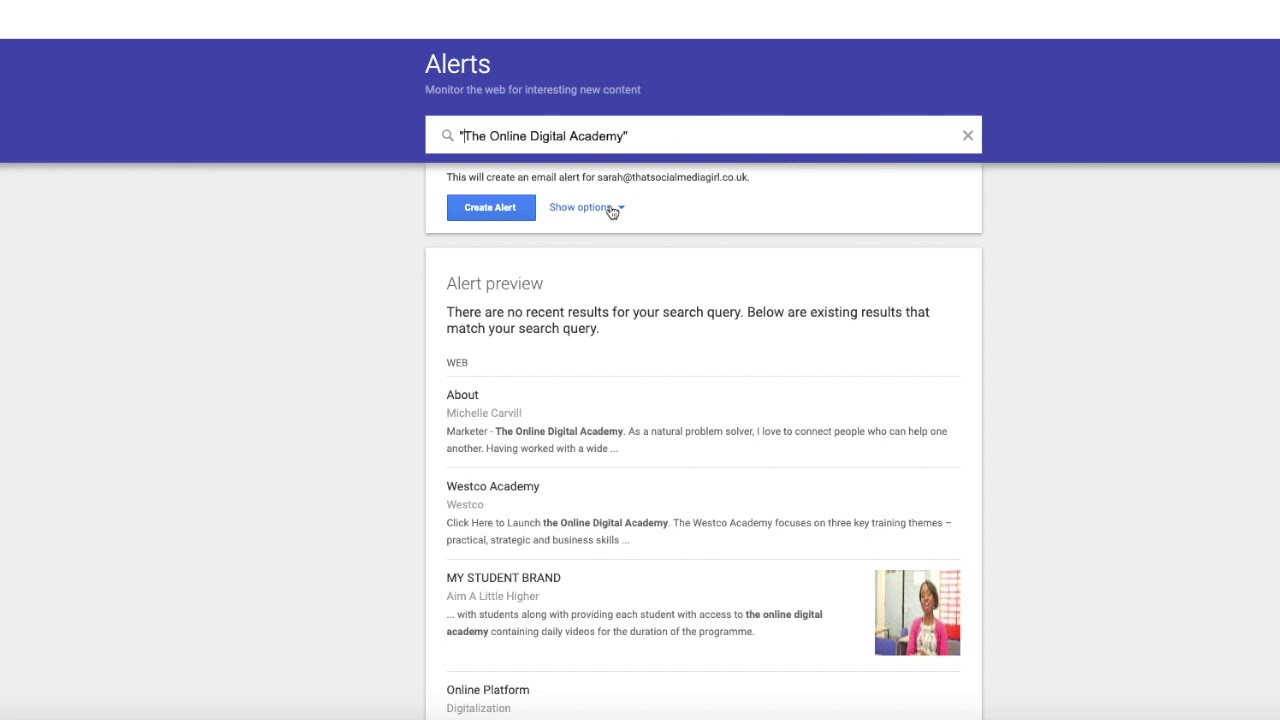Click the 'There are no recent results' message
This screenshot has height=720, width=1280.
(688, 320)
